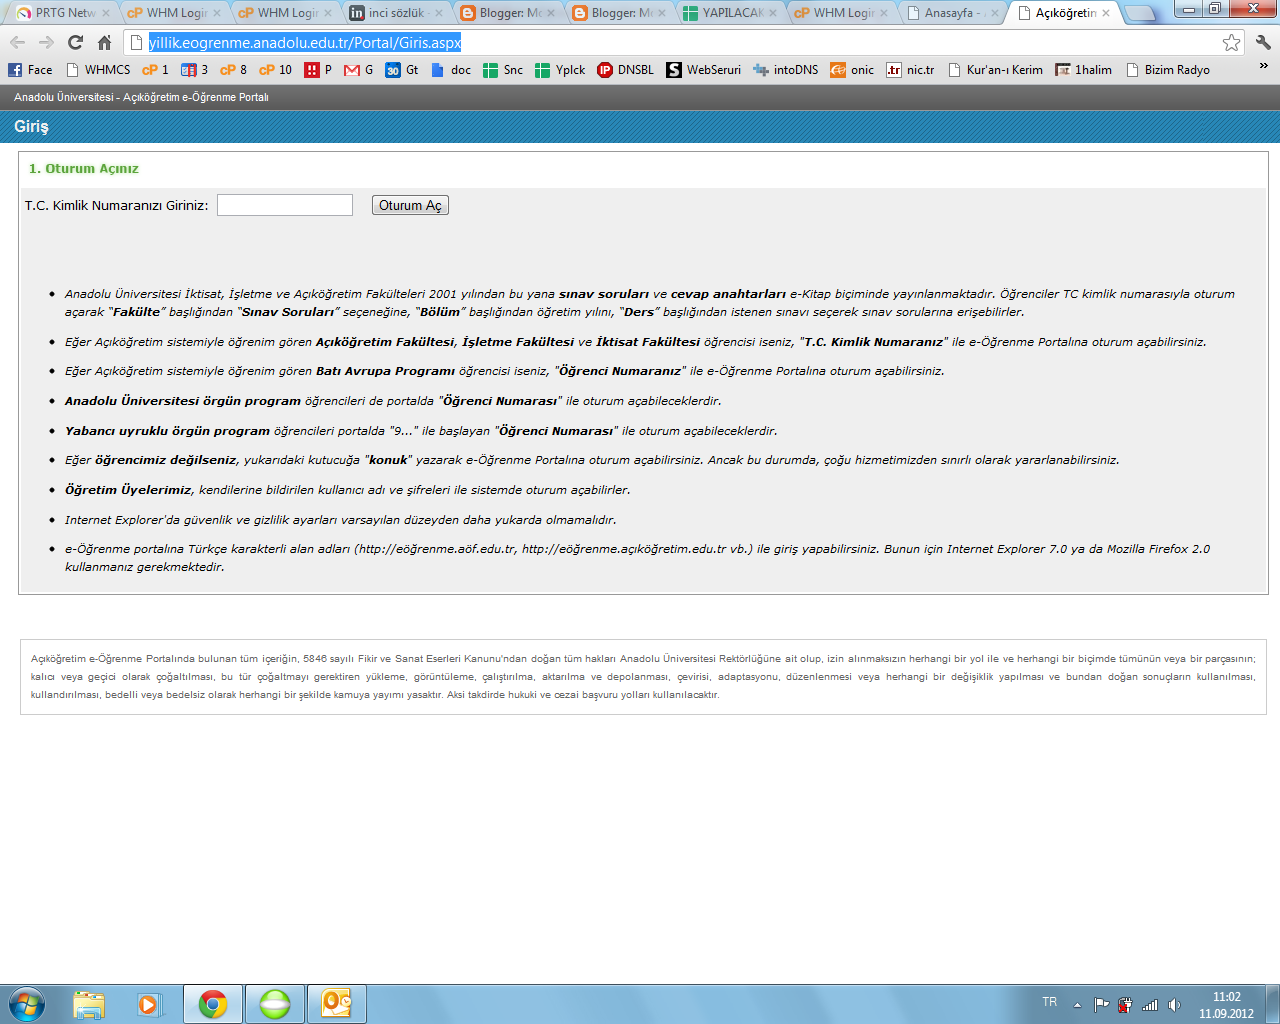Open the doc bookmark
Image resolution: width=1280 pixels, height=1024 pixels.
click(451, 70)
